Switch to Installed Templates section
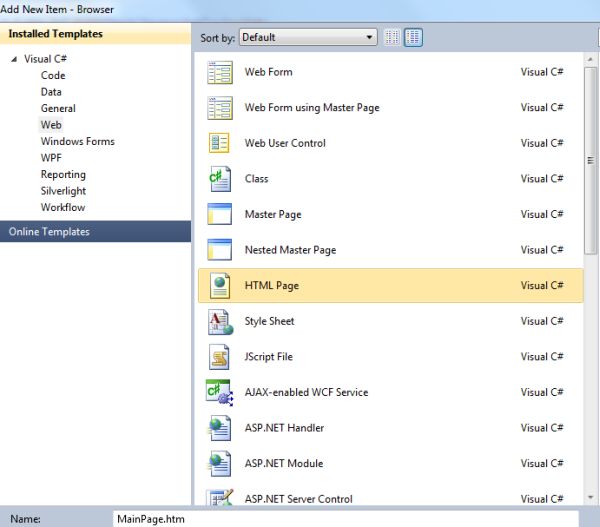600x527 pixels. click(95, 34)
